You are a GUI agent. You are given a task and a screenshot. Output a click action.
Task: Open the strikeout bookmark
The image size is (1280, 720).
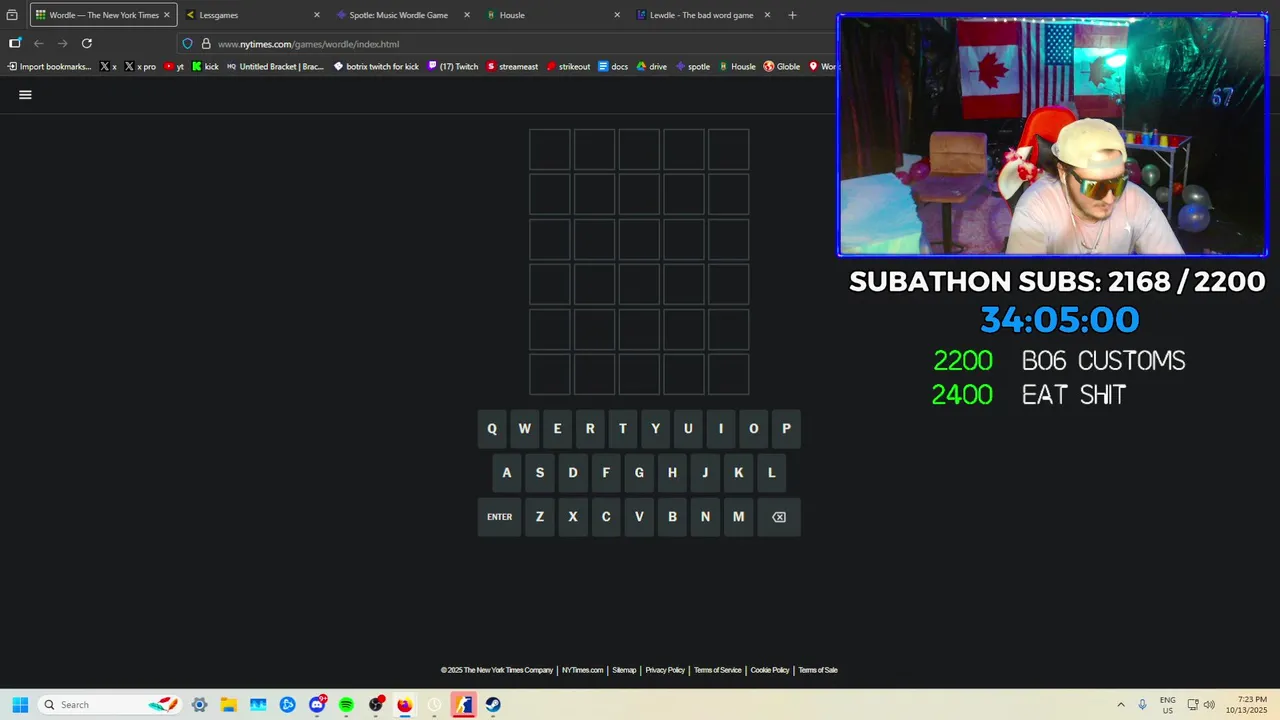(x=568, y=67)
